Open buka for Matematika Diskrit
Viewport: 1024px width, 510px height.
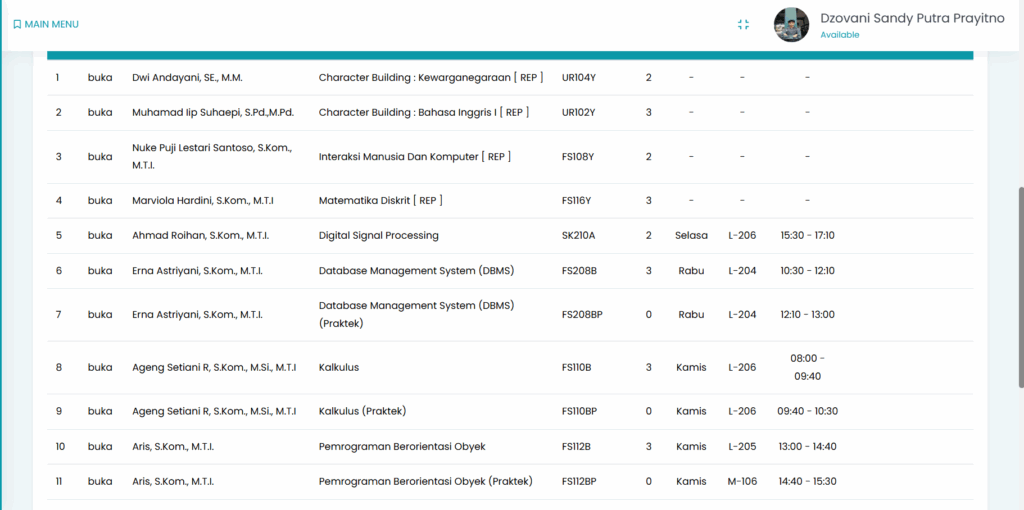pos(100,200)
